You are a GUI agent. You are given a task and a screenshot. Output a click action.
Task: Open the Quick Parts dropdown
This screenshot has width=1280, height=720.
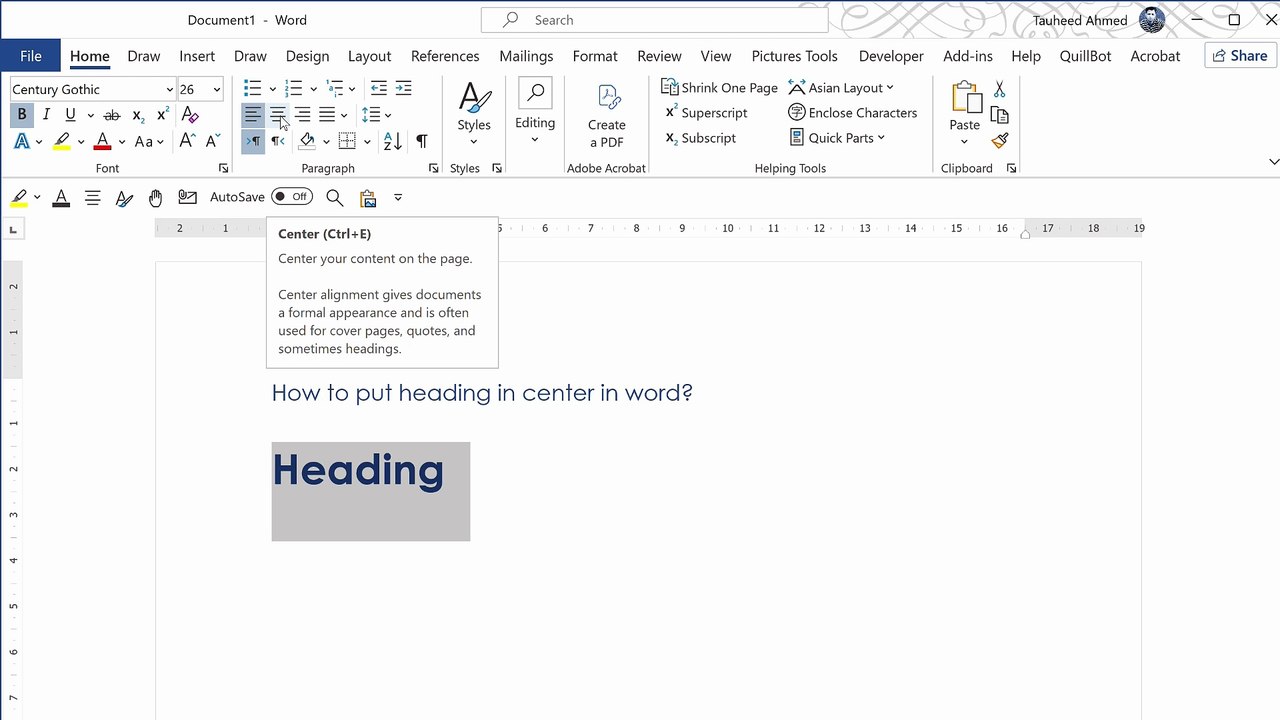point(838,138)
